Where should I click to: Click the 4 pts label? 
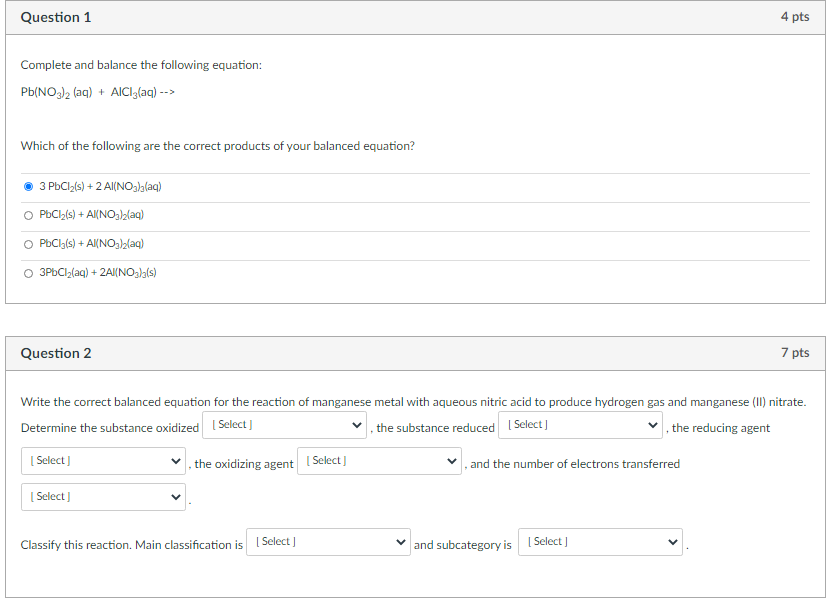tap(795, 17)
